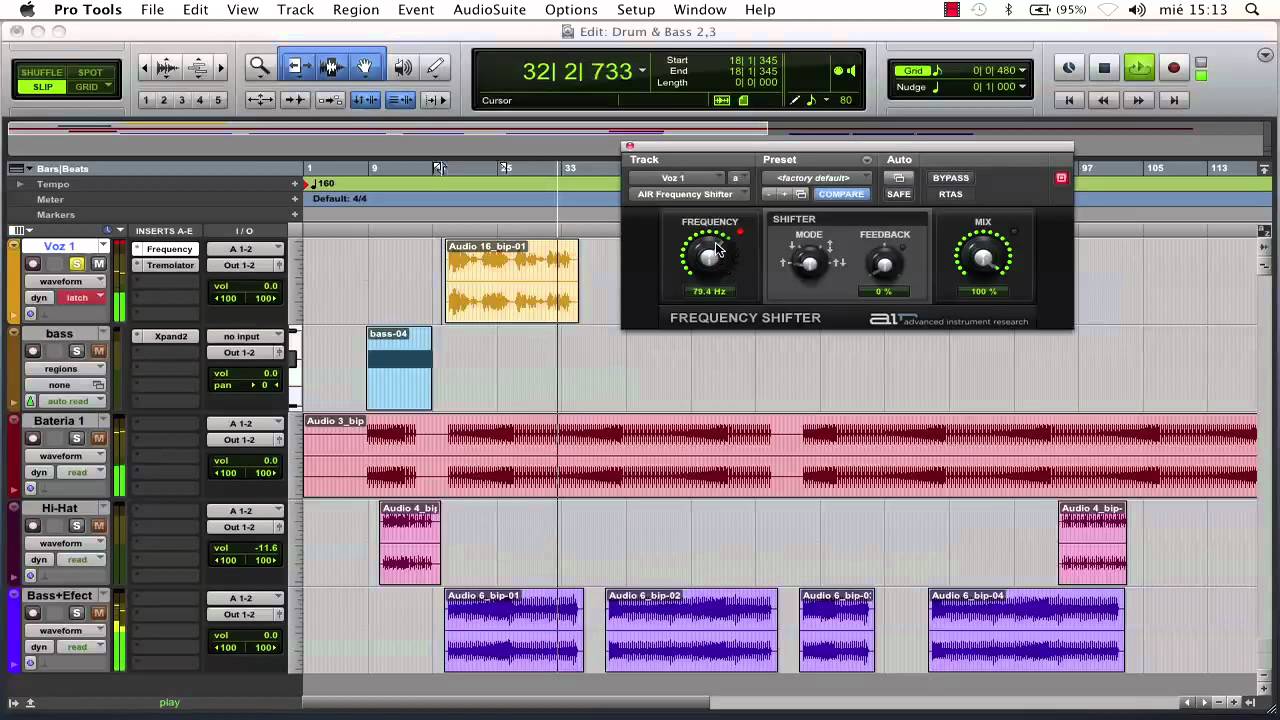
Task: Click the Tab to Transients icon
Action: point(295,100)
